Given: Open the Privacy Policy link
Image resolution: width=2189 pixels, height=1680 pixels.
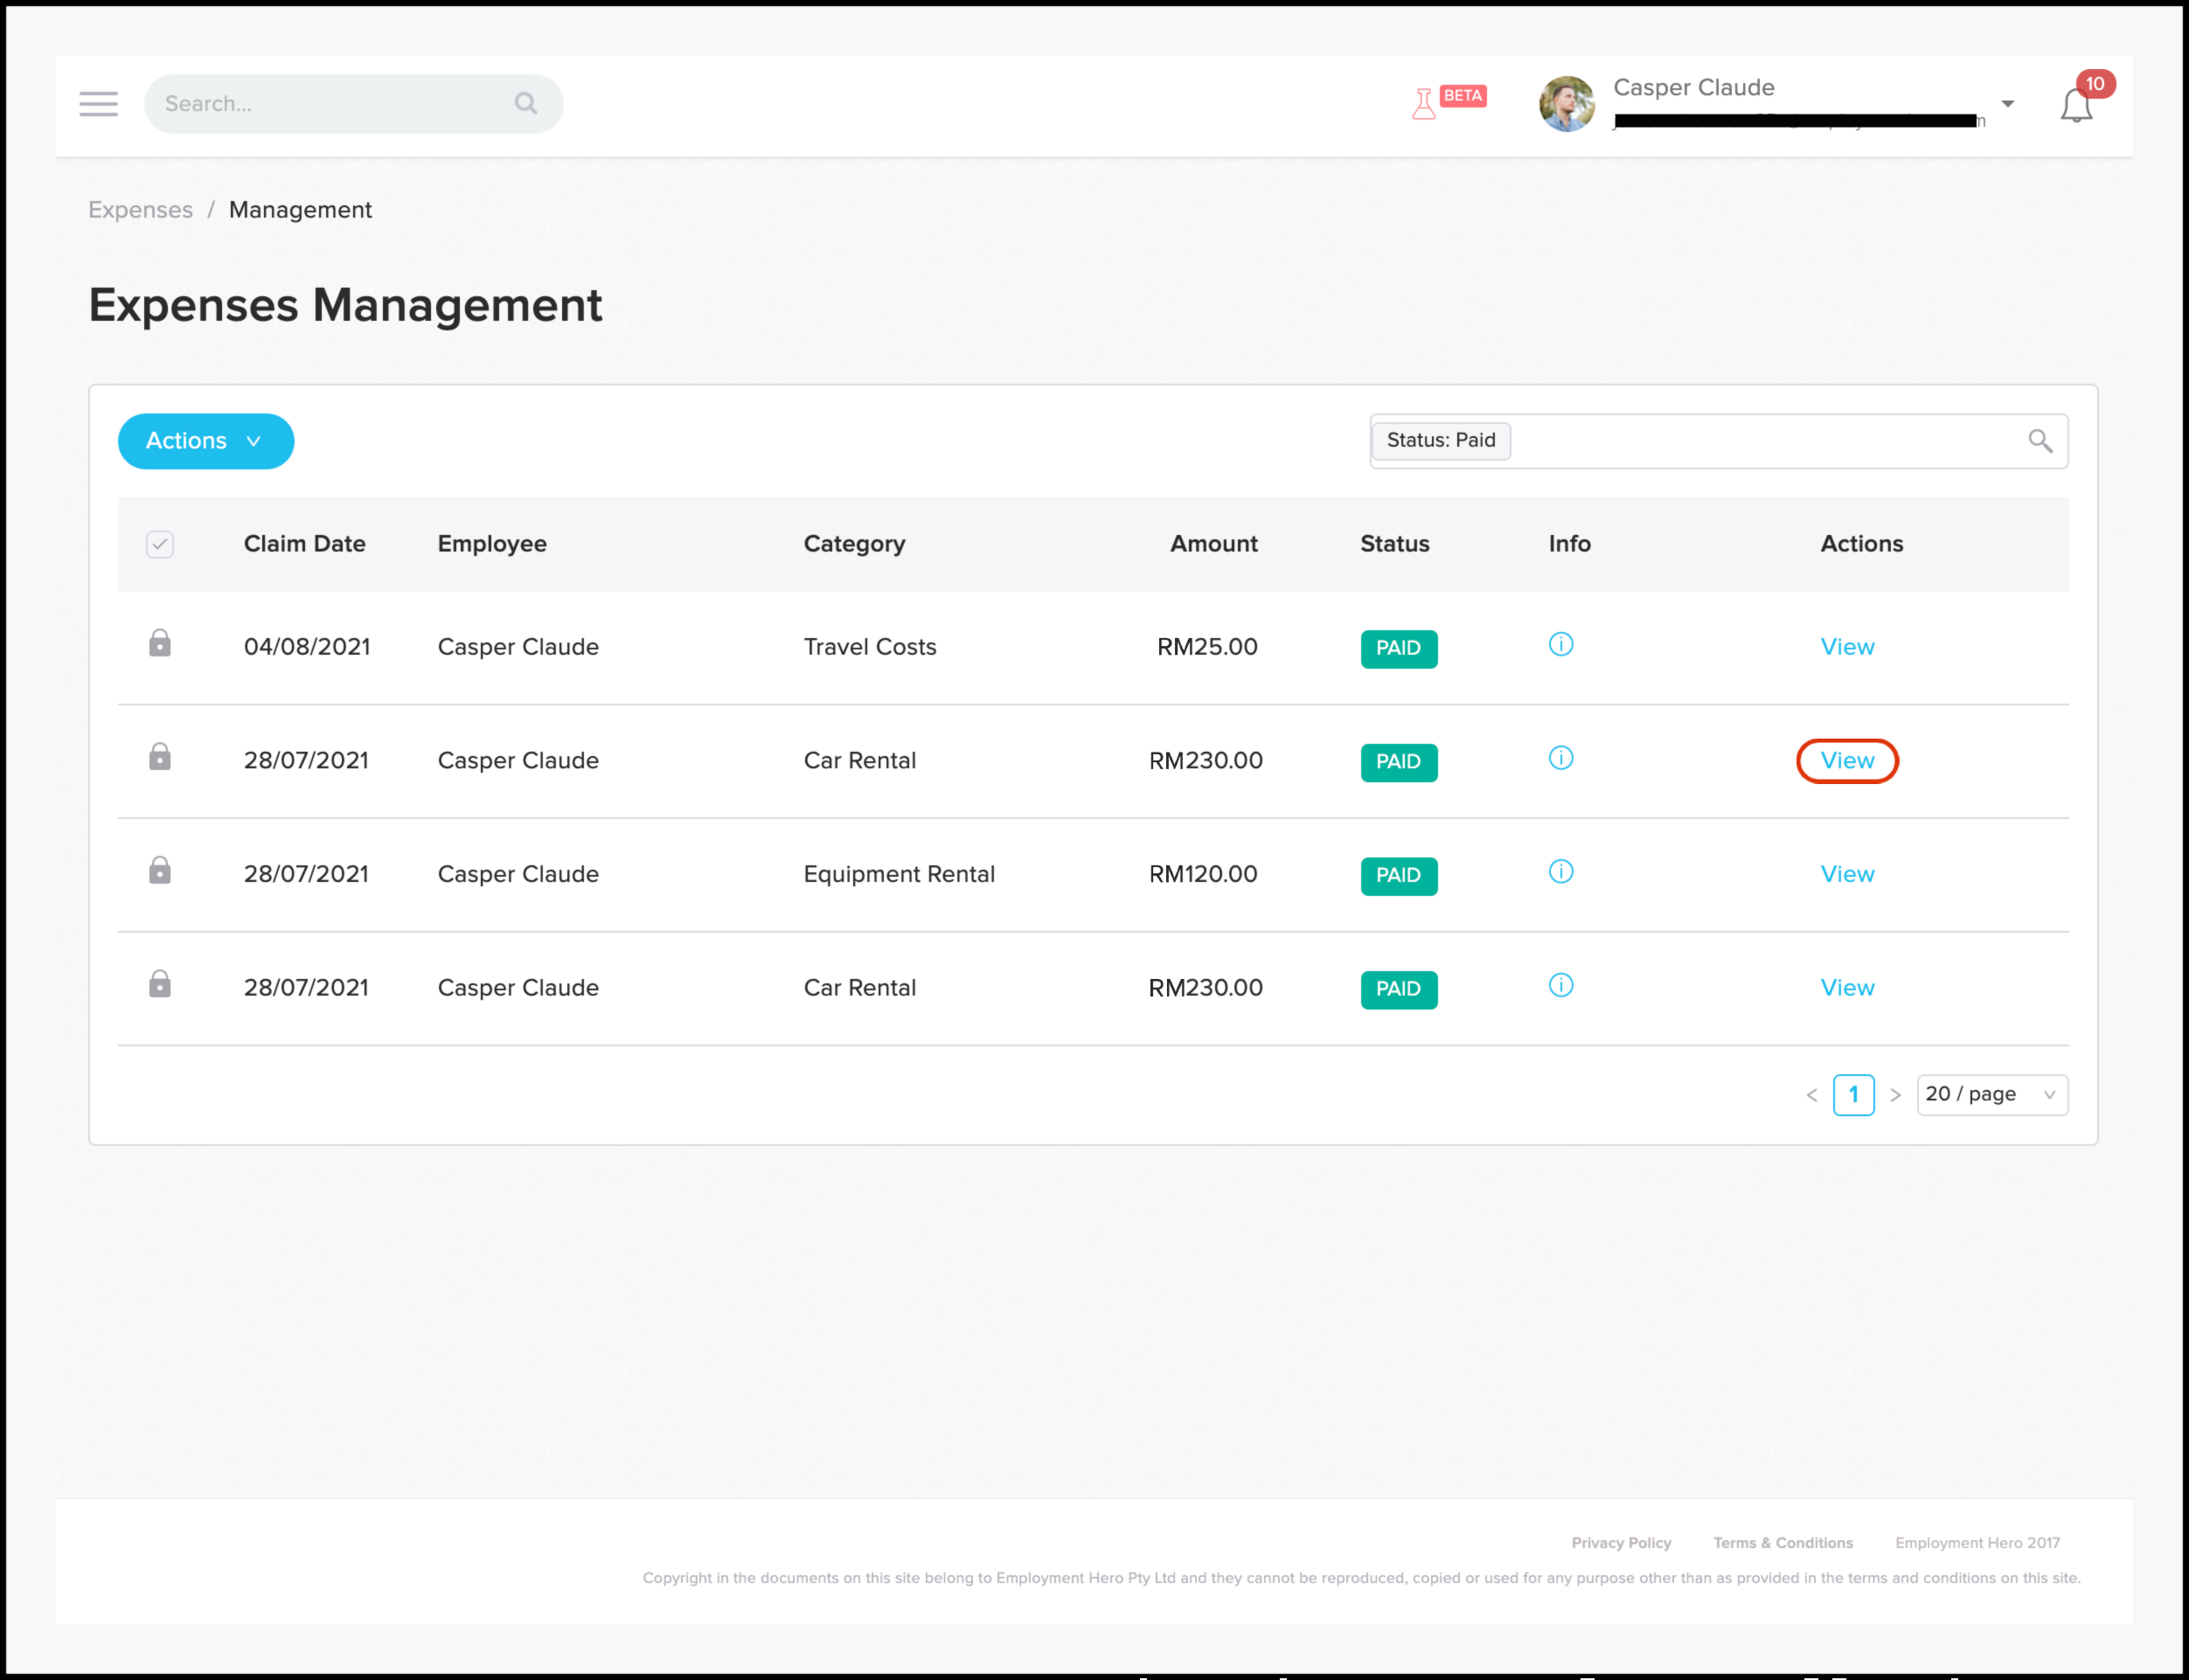Looking at the screenshot, I should [1620, 1543].
